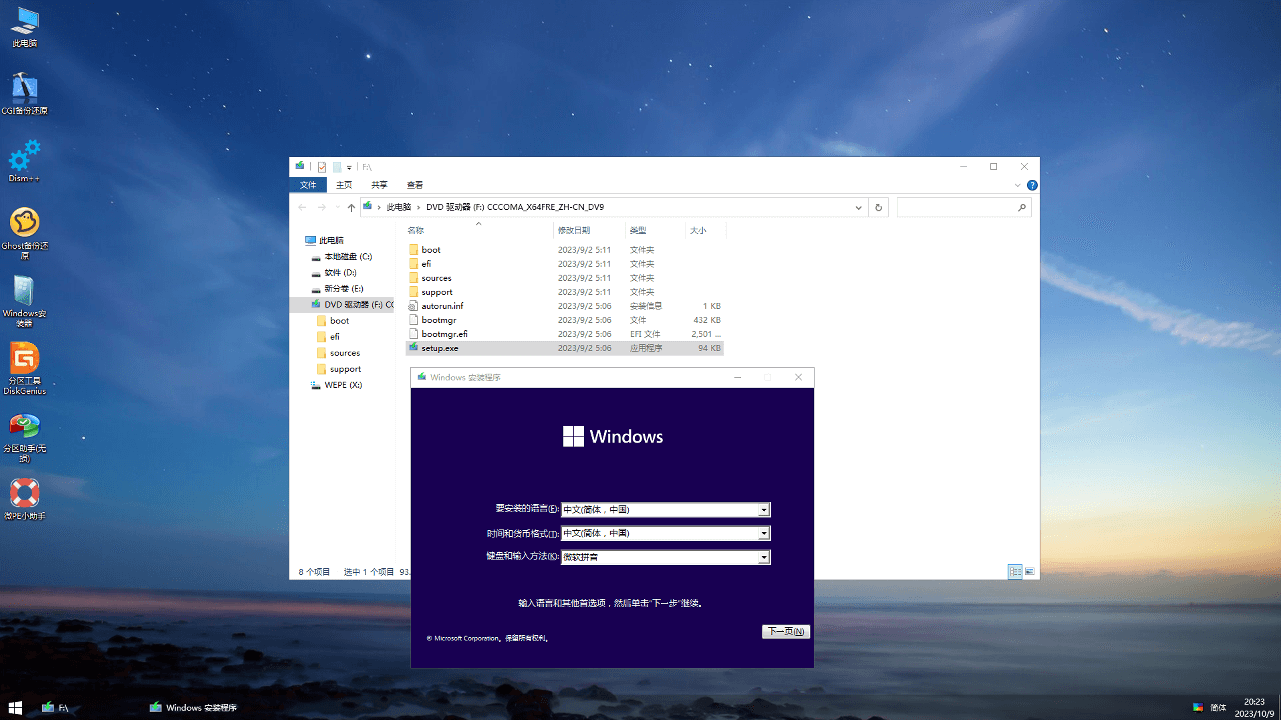
Task: Expand the Explorer ribbon chevron
Action: tap(1017, 185)
